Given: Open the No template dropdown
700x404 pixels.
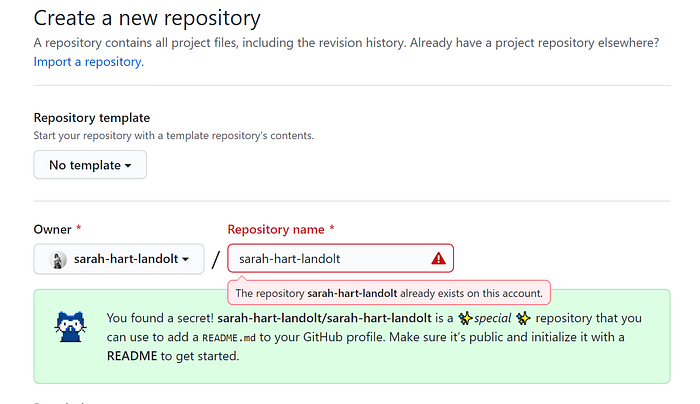Looking at the screenshot, I should (90, 165).
